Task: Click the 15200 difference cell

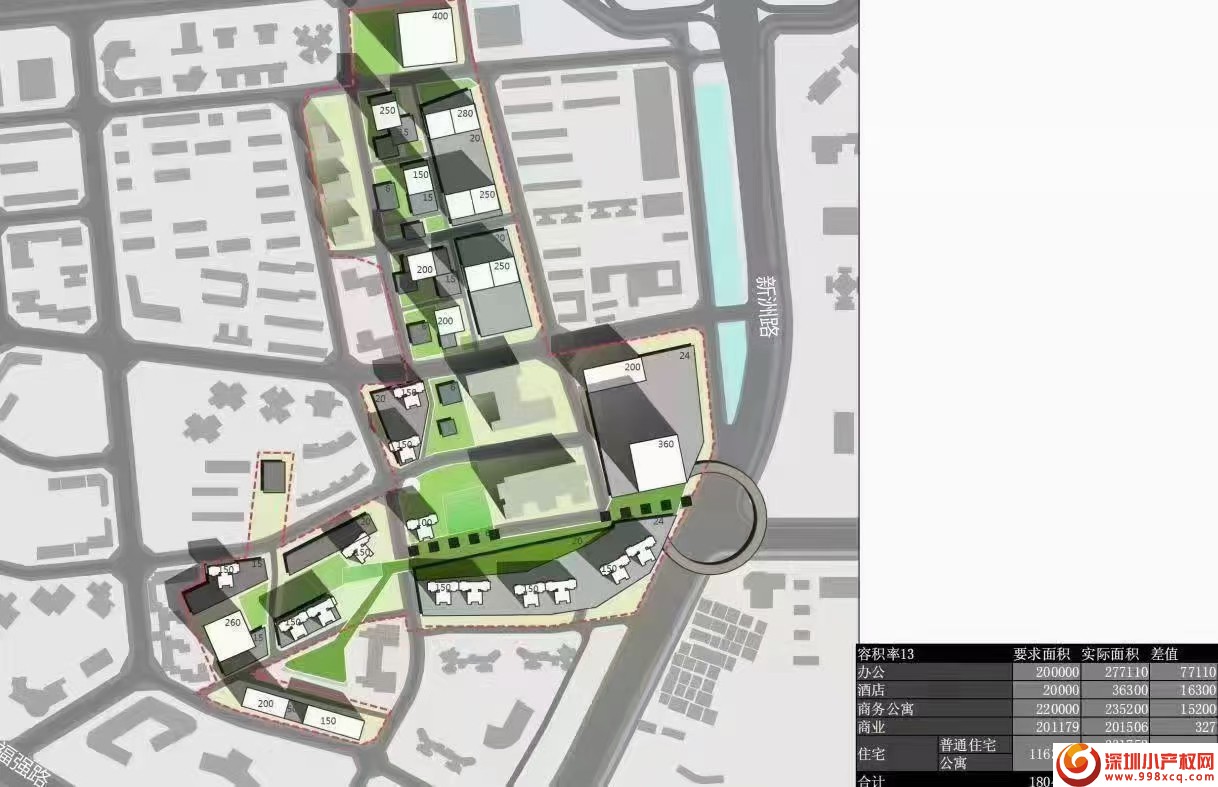Action: click(x=1183, y=708)
